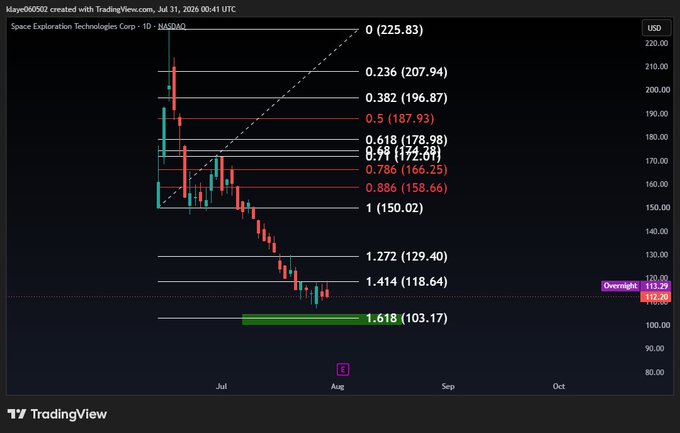The width and height of the screenshot is (680, 433).
Task: Click the Overnight price label
Action: coord(620,286)
